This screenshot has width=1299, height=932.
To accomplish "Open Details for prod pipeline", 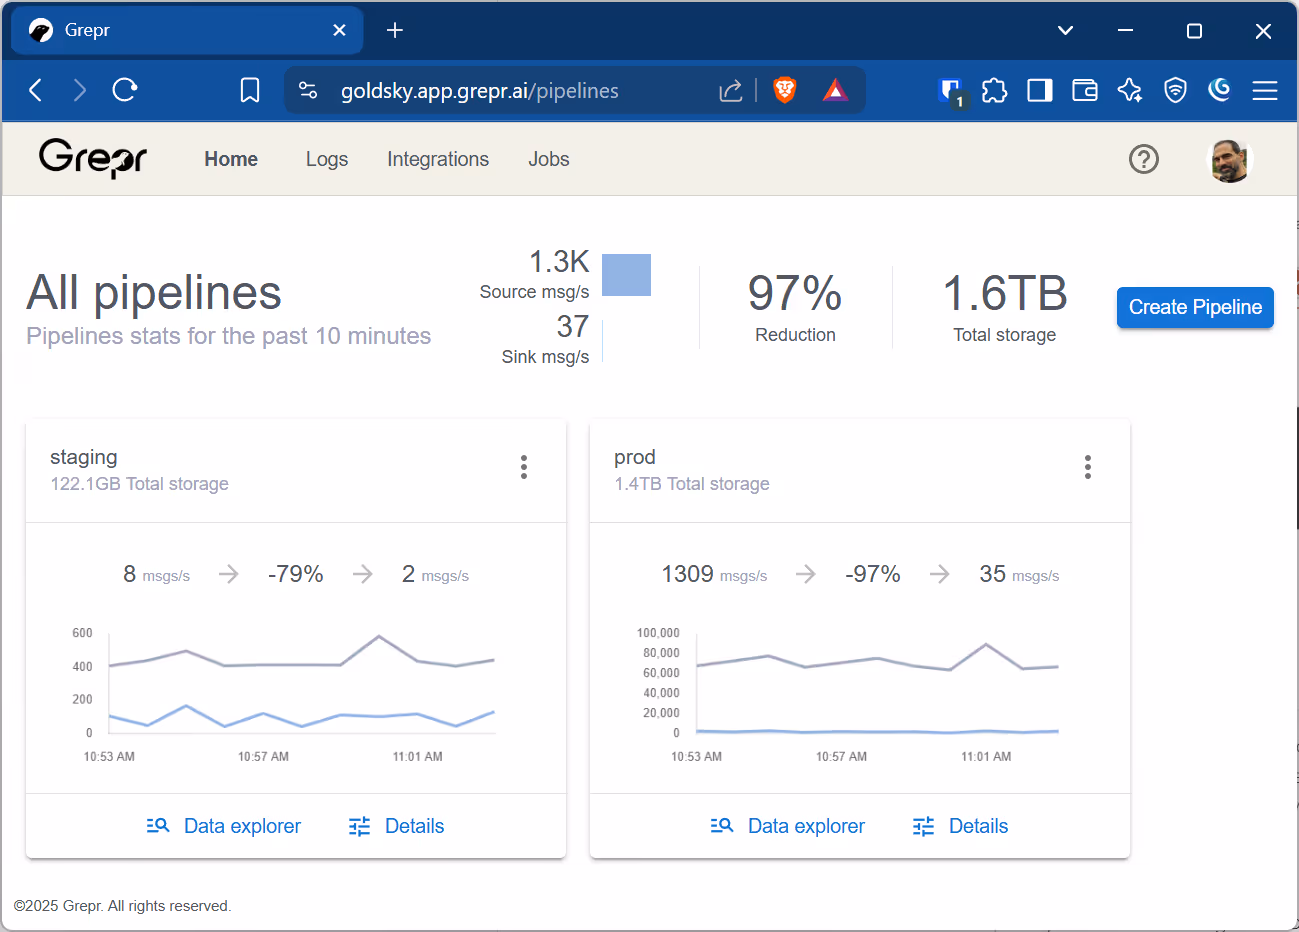I will (960, 826).
